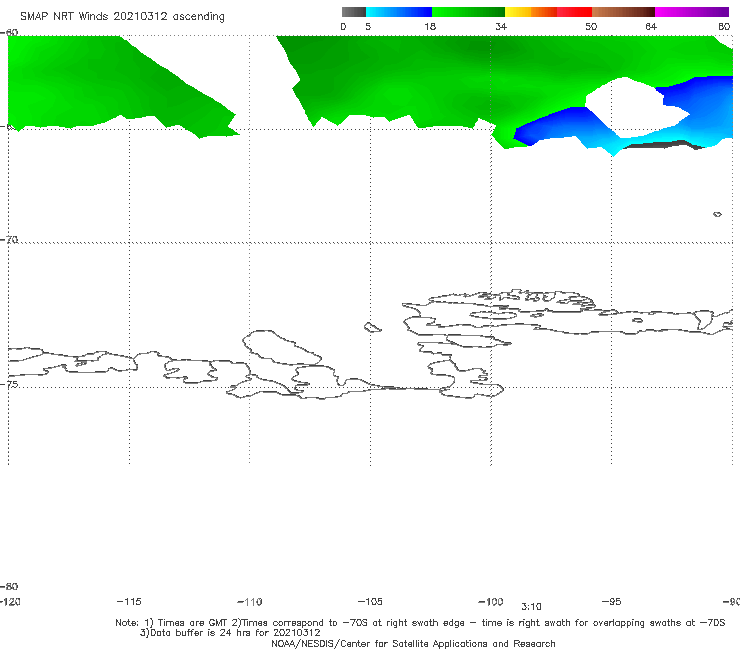Click the large oval island outline near -109
The height and width of the screenshot is (650, 740).
click(x=282, y=347)
